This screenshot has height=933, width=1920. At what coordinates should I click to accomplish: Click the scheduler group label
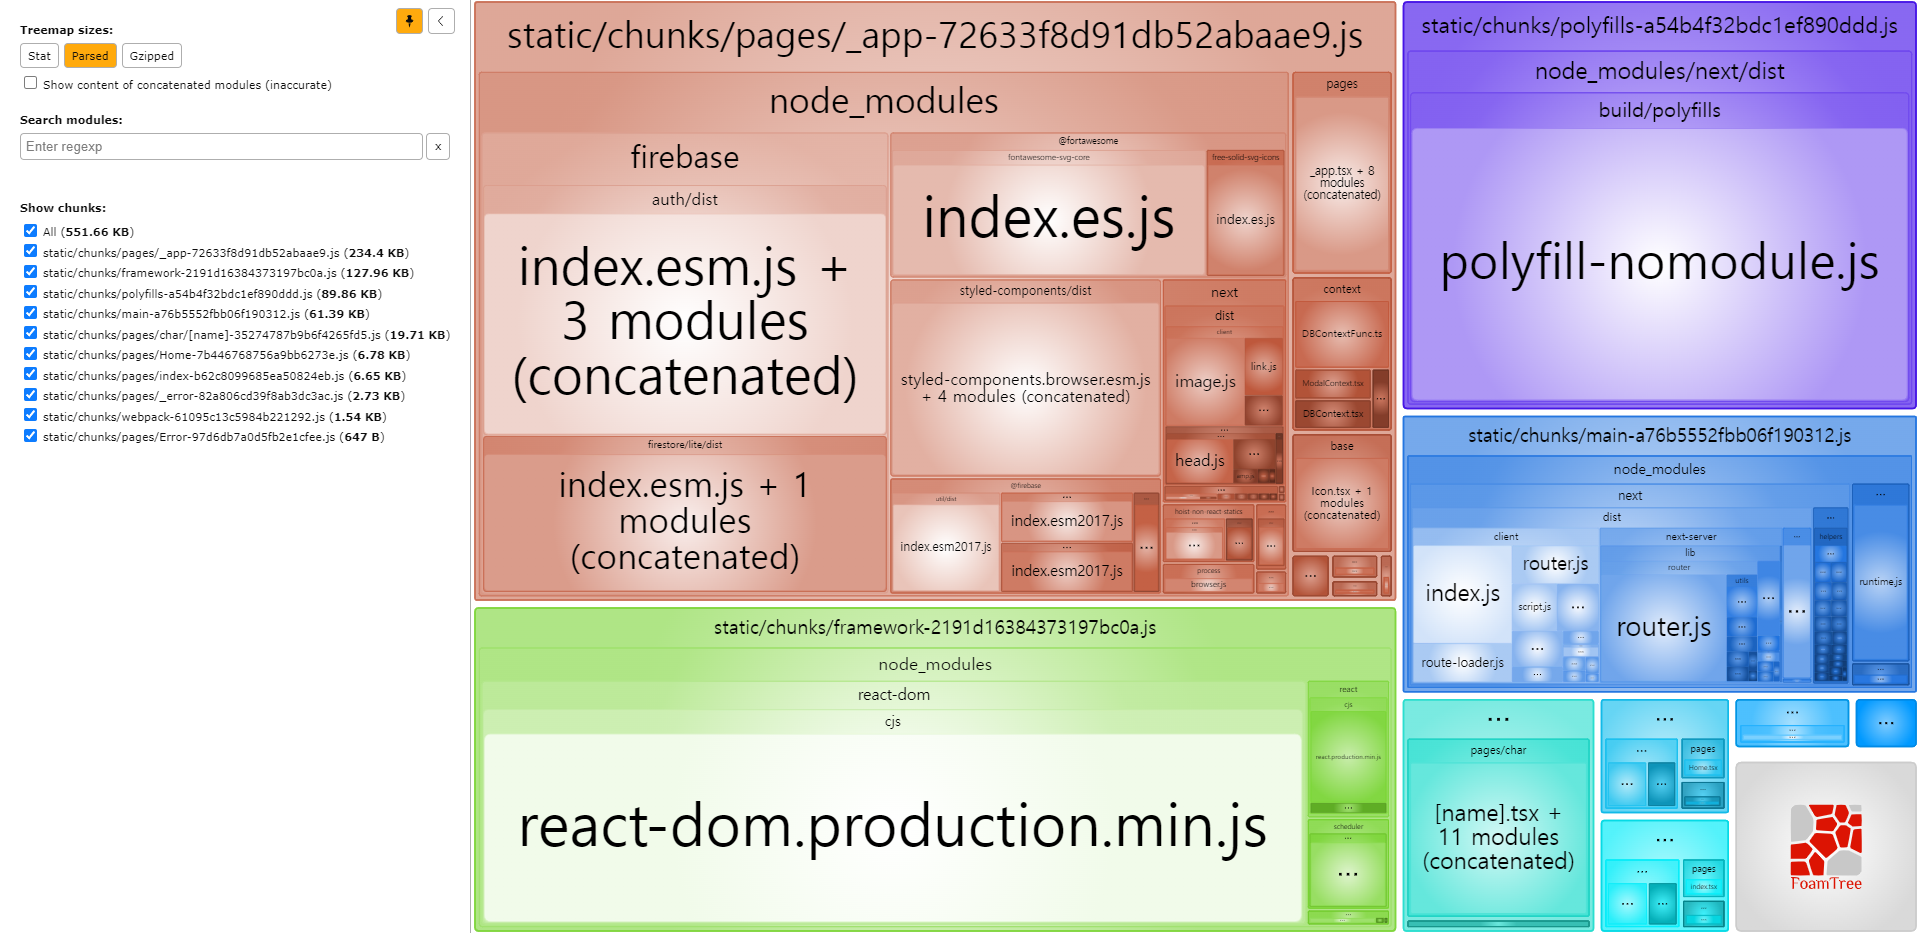(1348, 827)
